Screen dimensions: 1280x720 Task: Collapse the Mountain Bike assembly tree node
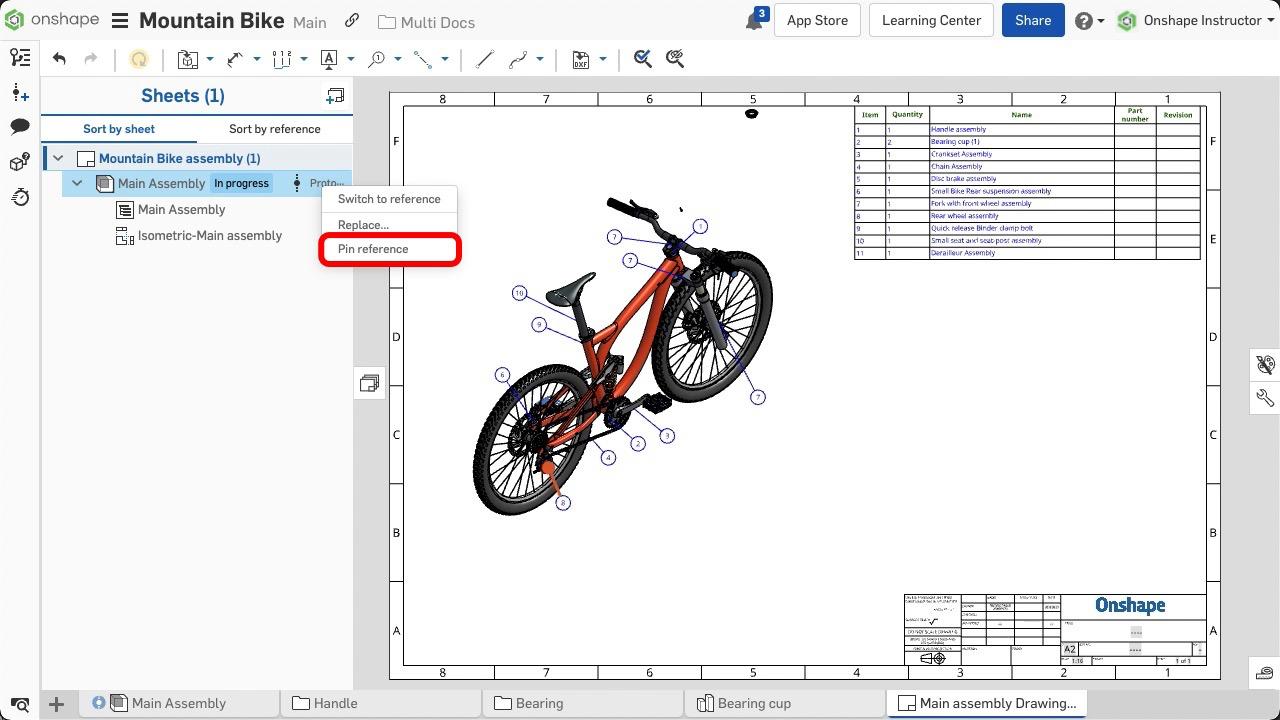pyautogui.click(x=58, y=158)
